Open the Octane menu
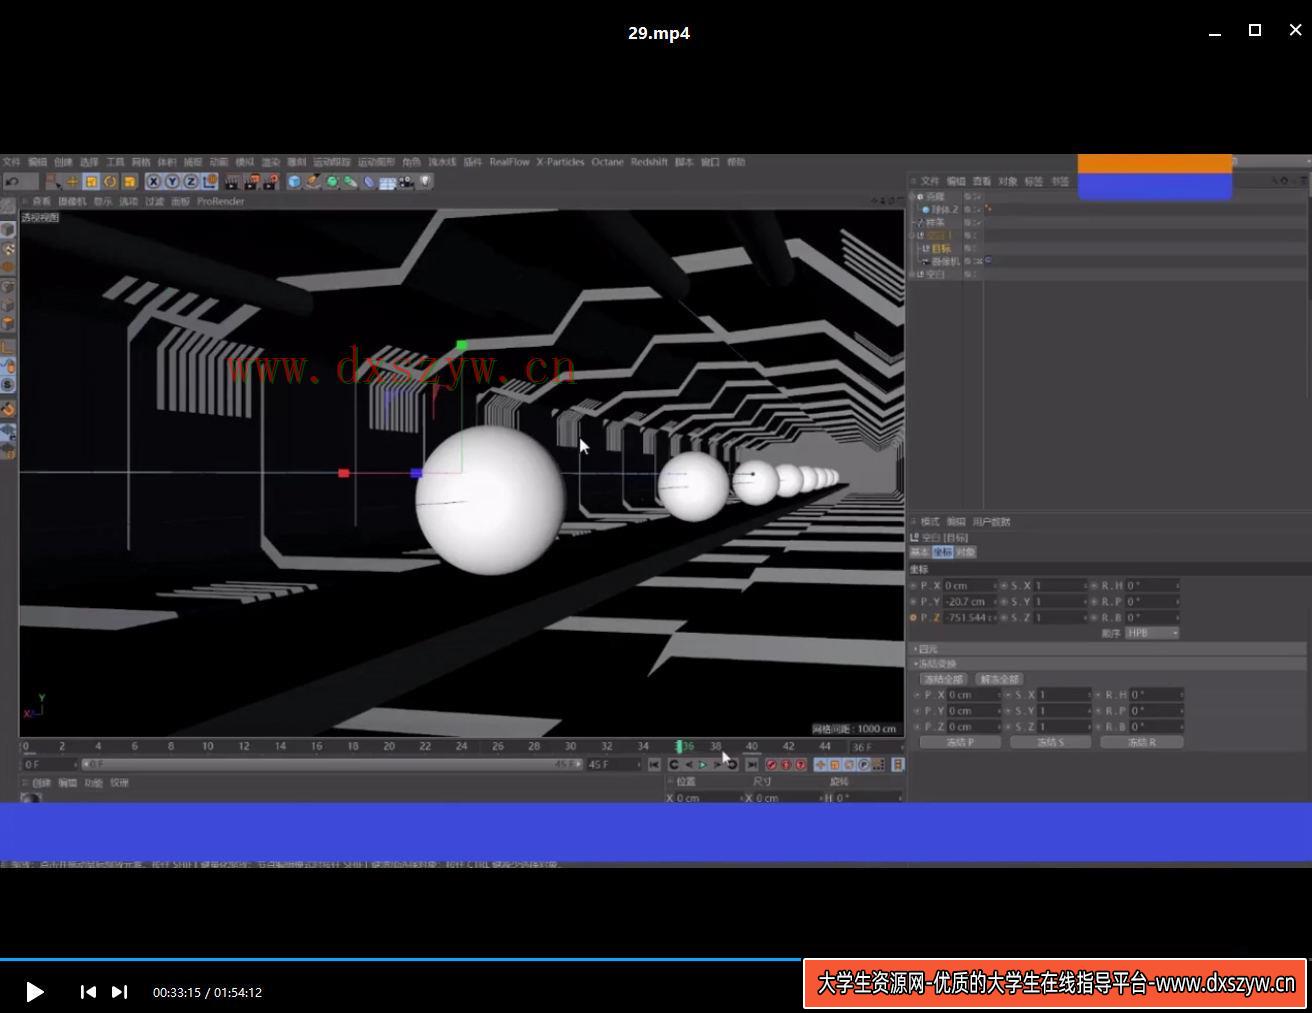Viewport: 1312px width, 1013px height. tap(607, 162)
